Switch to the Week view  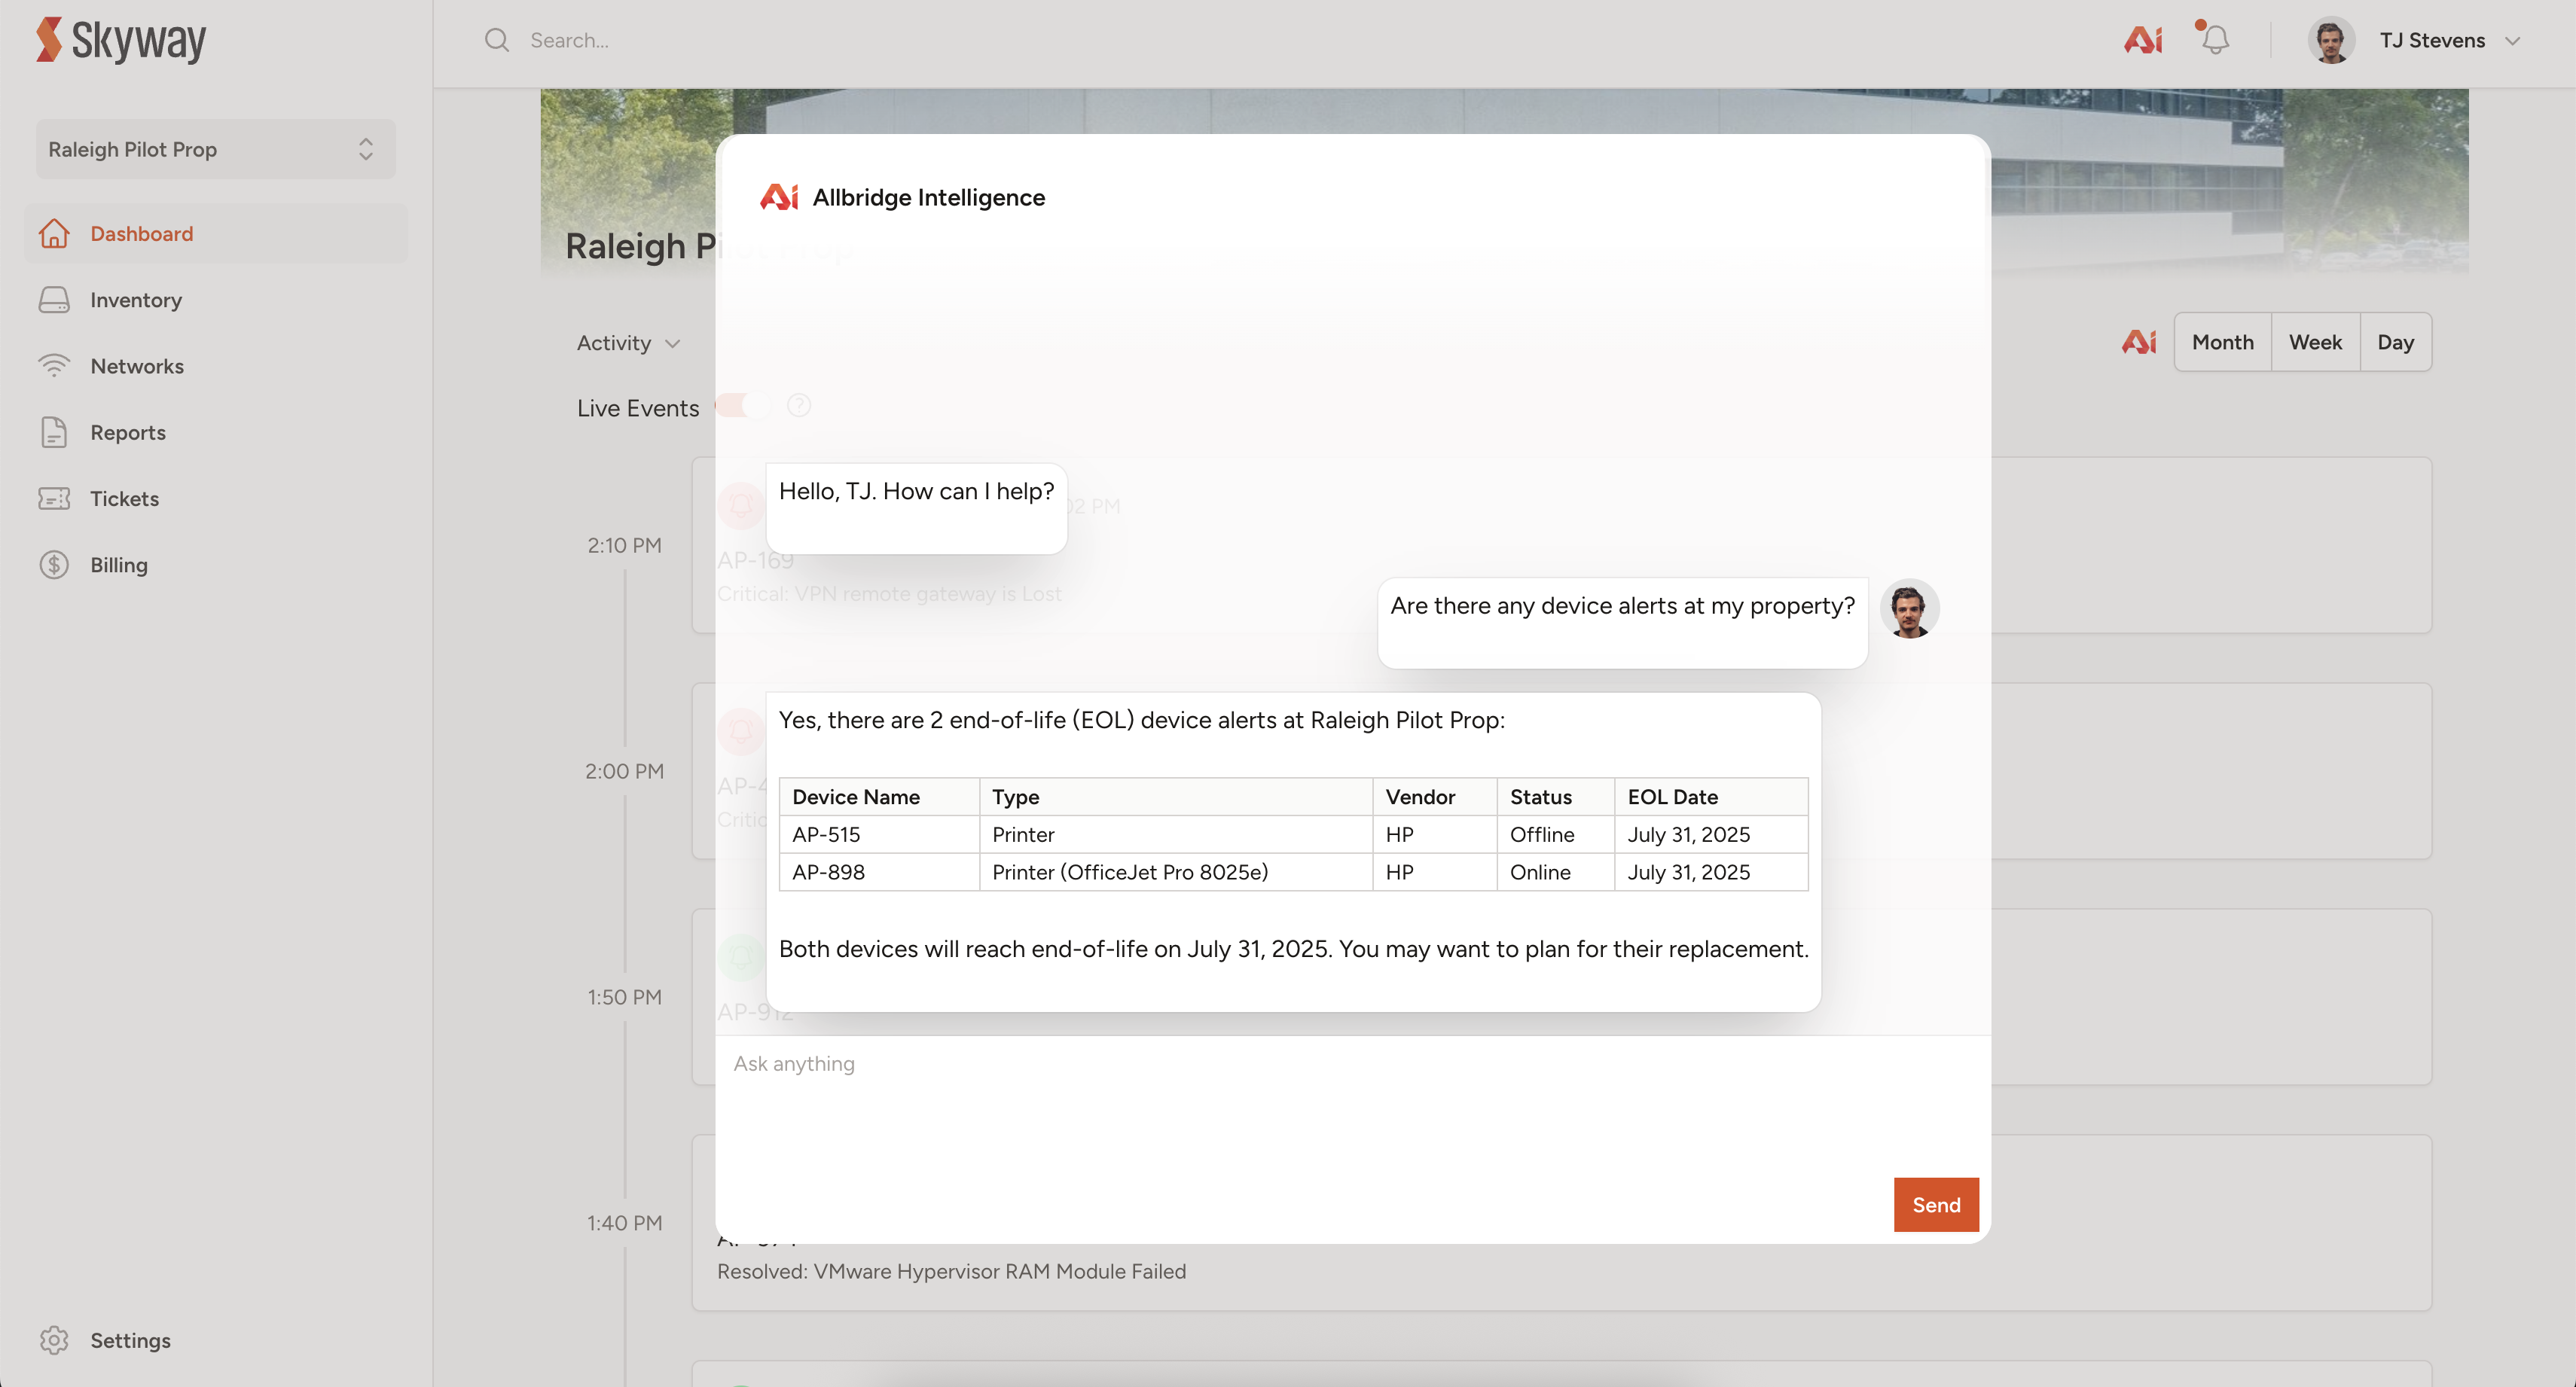click(x=2315, y=342)
